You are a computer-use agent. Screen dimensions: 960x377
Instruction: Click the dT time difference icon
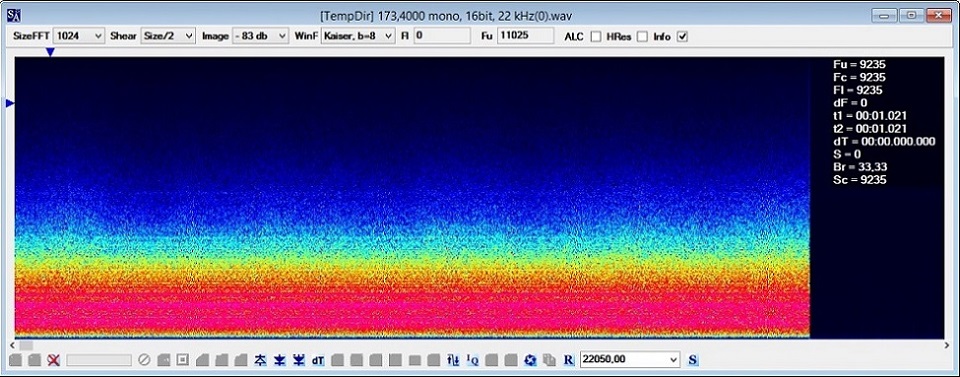click(318, 360)
